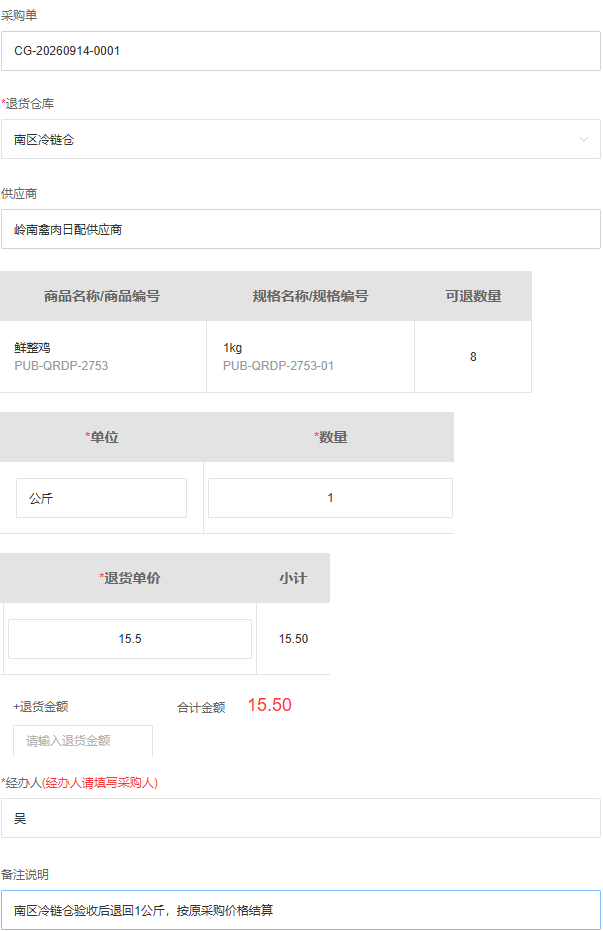Edit the 备注说明 text field
The width and height of the screenshot is (603, 931).
[301, 910]
